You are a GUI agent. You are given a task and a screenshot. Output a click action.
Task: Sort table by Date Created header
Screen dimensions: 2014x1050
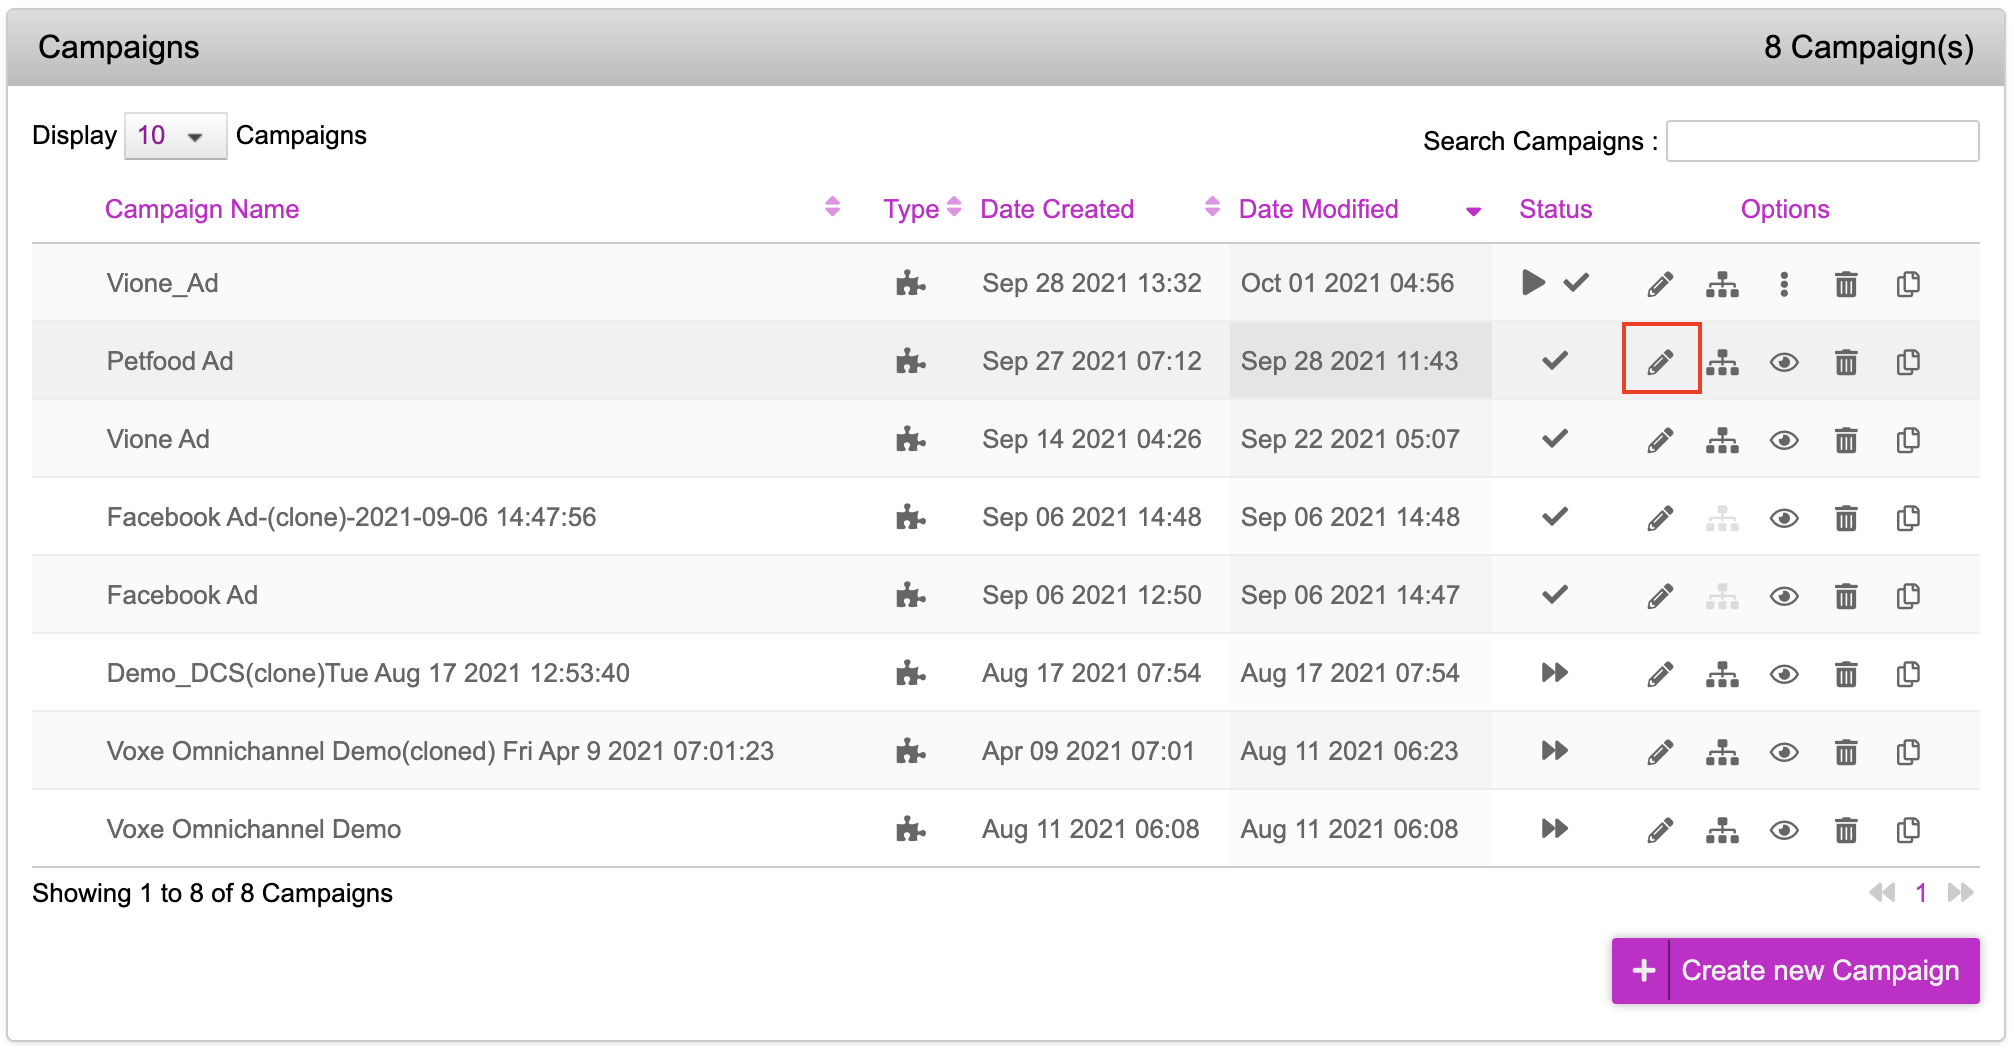coord(1057,209)
